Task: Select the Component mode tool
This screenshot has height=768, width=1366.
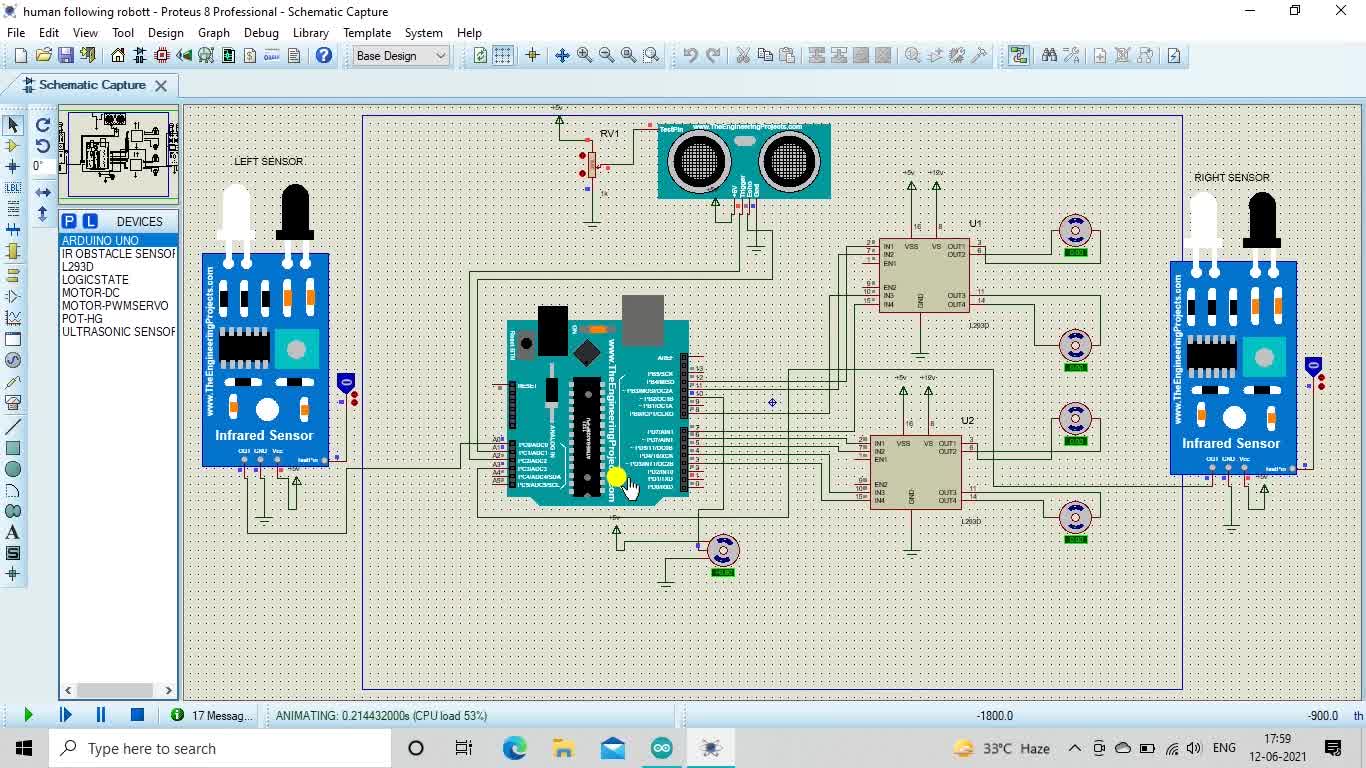Action: coord(12,146)
